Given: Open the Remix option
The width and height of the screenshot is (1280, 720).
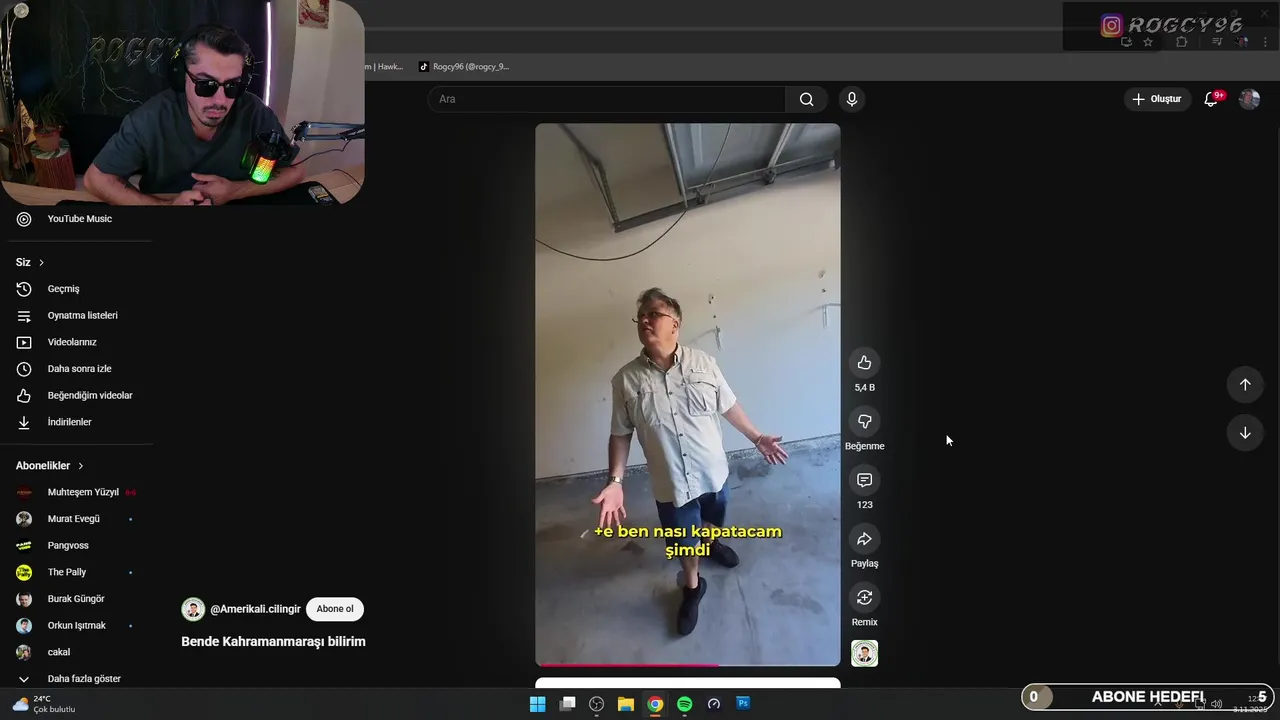Looking at the screenshot, I should [x=864, y=598].
